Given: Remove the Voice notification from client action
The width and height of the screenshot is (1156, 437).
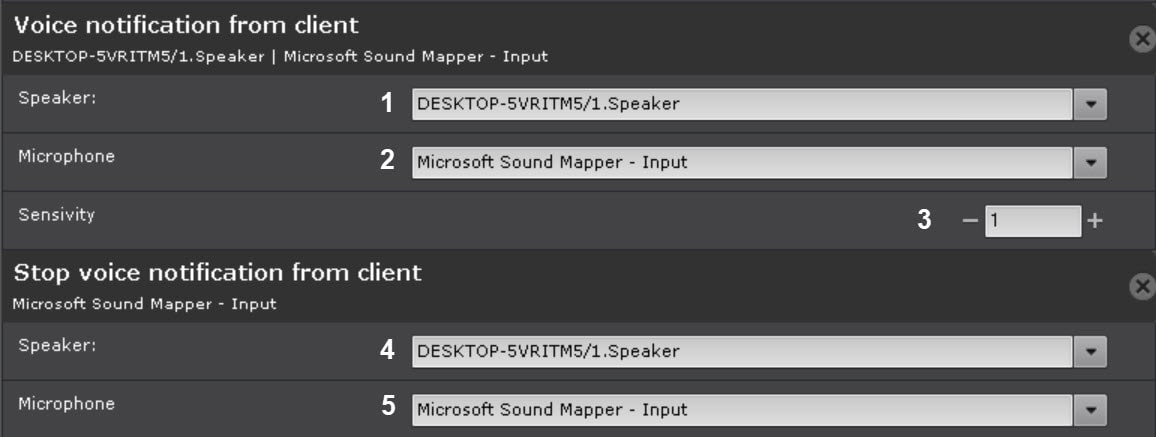Looking at the screenshot, I should coord(1141,39).
